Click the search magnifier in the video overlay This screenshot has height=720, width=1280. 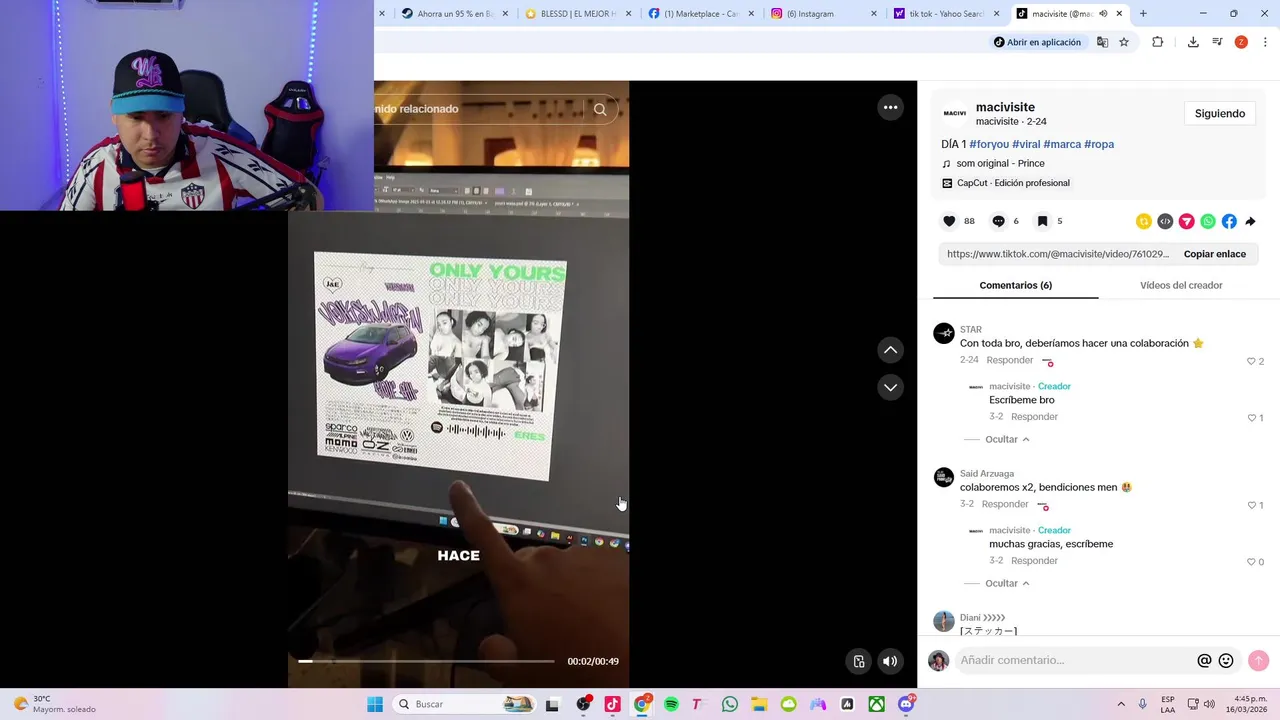(x=600, y=109)
